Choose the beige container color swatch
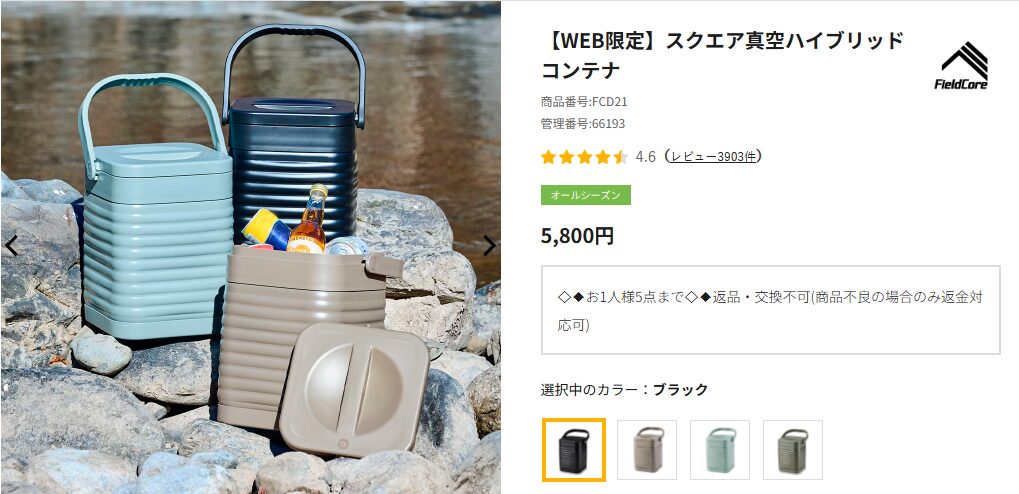Viewport: 1019px width, 494px height. click(x=647, y=450)
